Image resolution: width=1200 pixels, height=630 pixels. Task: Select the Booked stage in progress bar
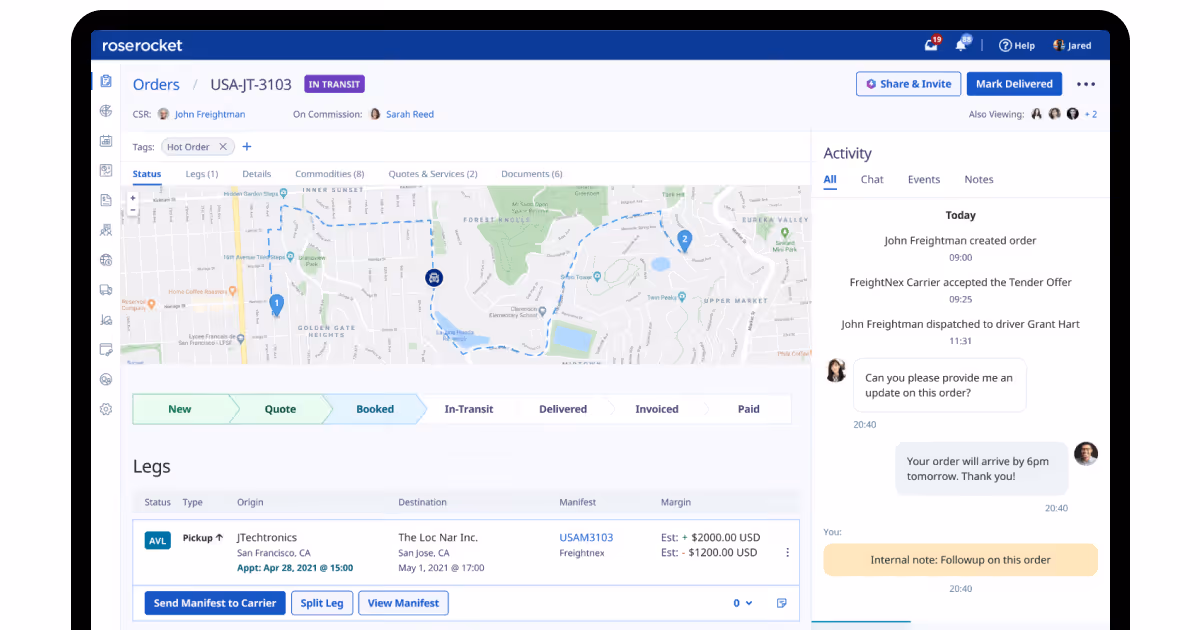click(375, 409)
